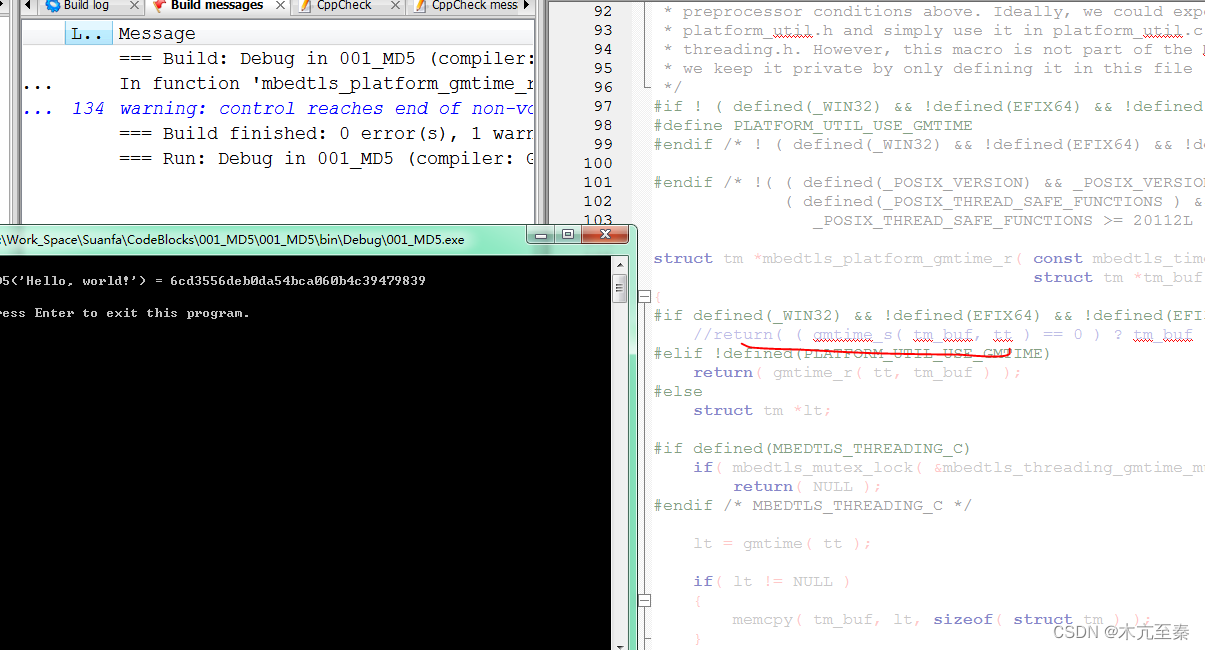Click the gear icon on the Build log tab
Viewport: 1205px width, 650px height.
click(x=53, y=6)
